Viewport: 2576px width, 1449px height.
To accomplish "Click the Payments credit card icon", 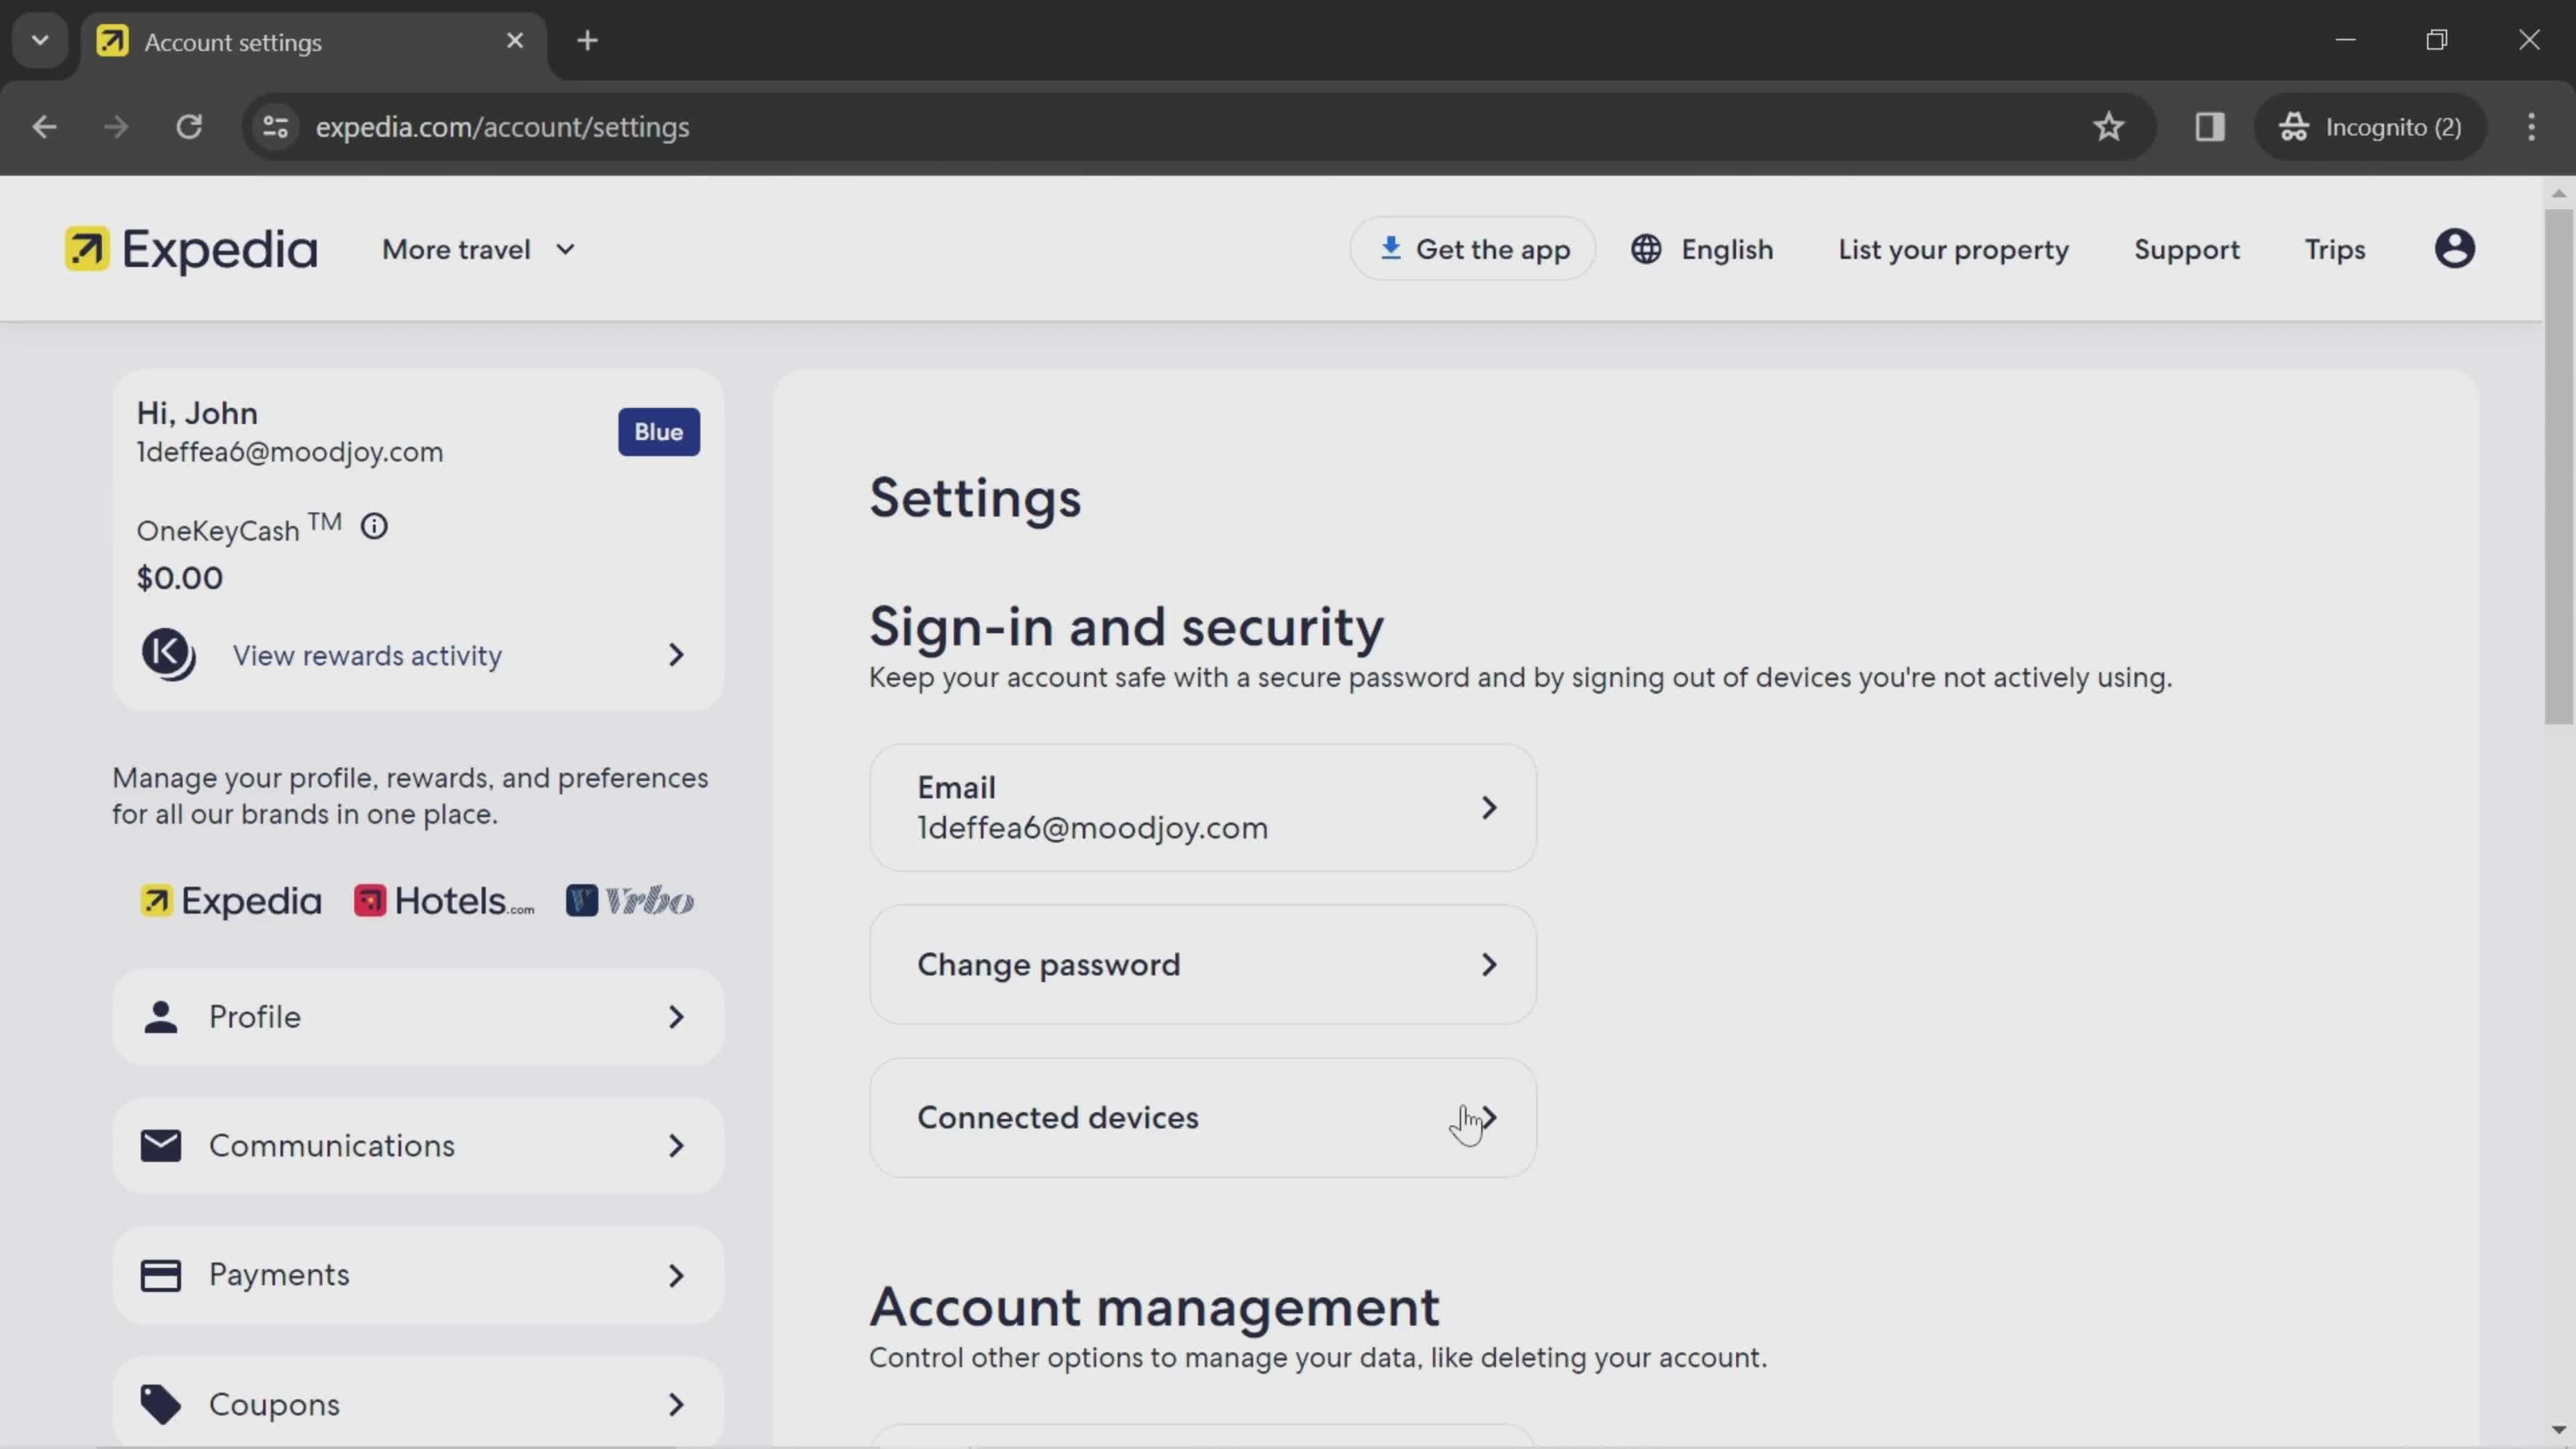I will (160, 1275).
